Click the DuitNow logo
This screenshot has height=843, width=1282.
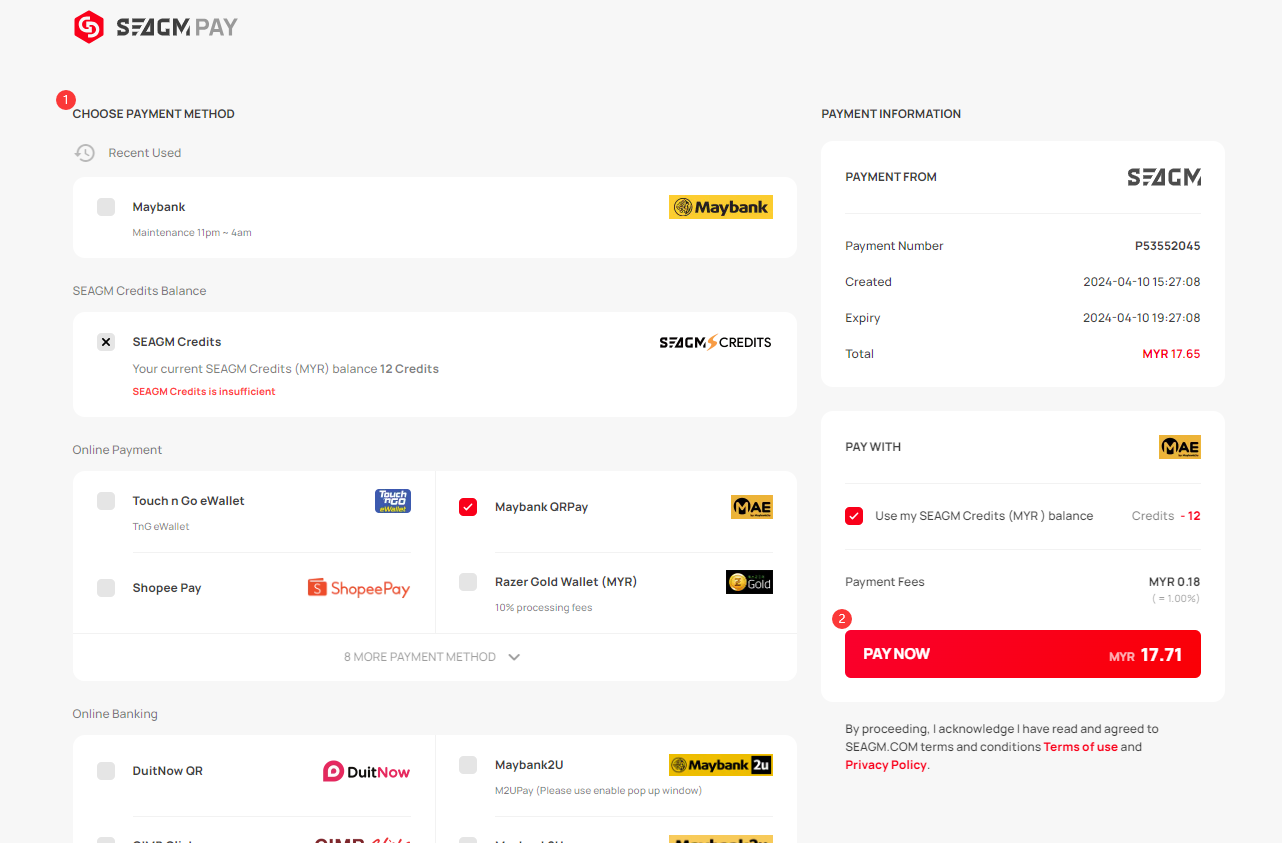click(366, 771)
